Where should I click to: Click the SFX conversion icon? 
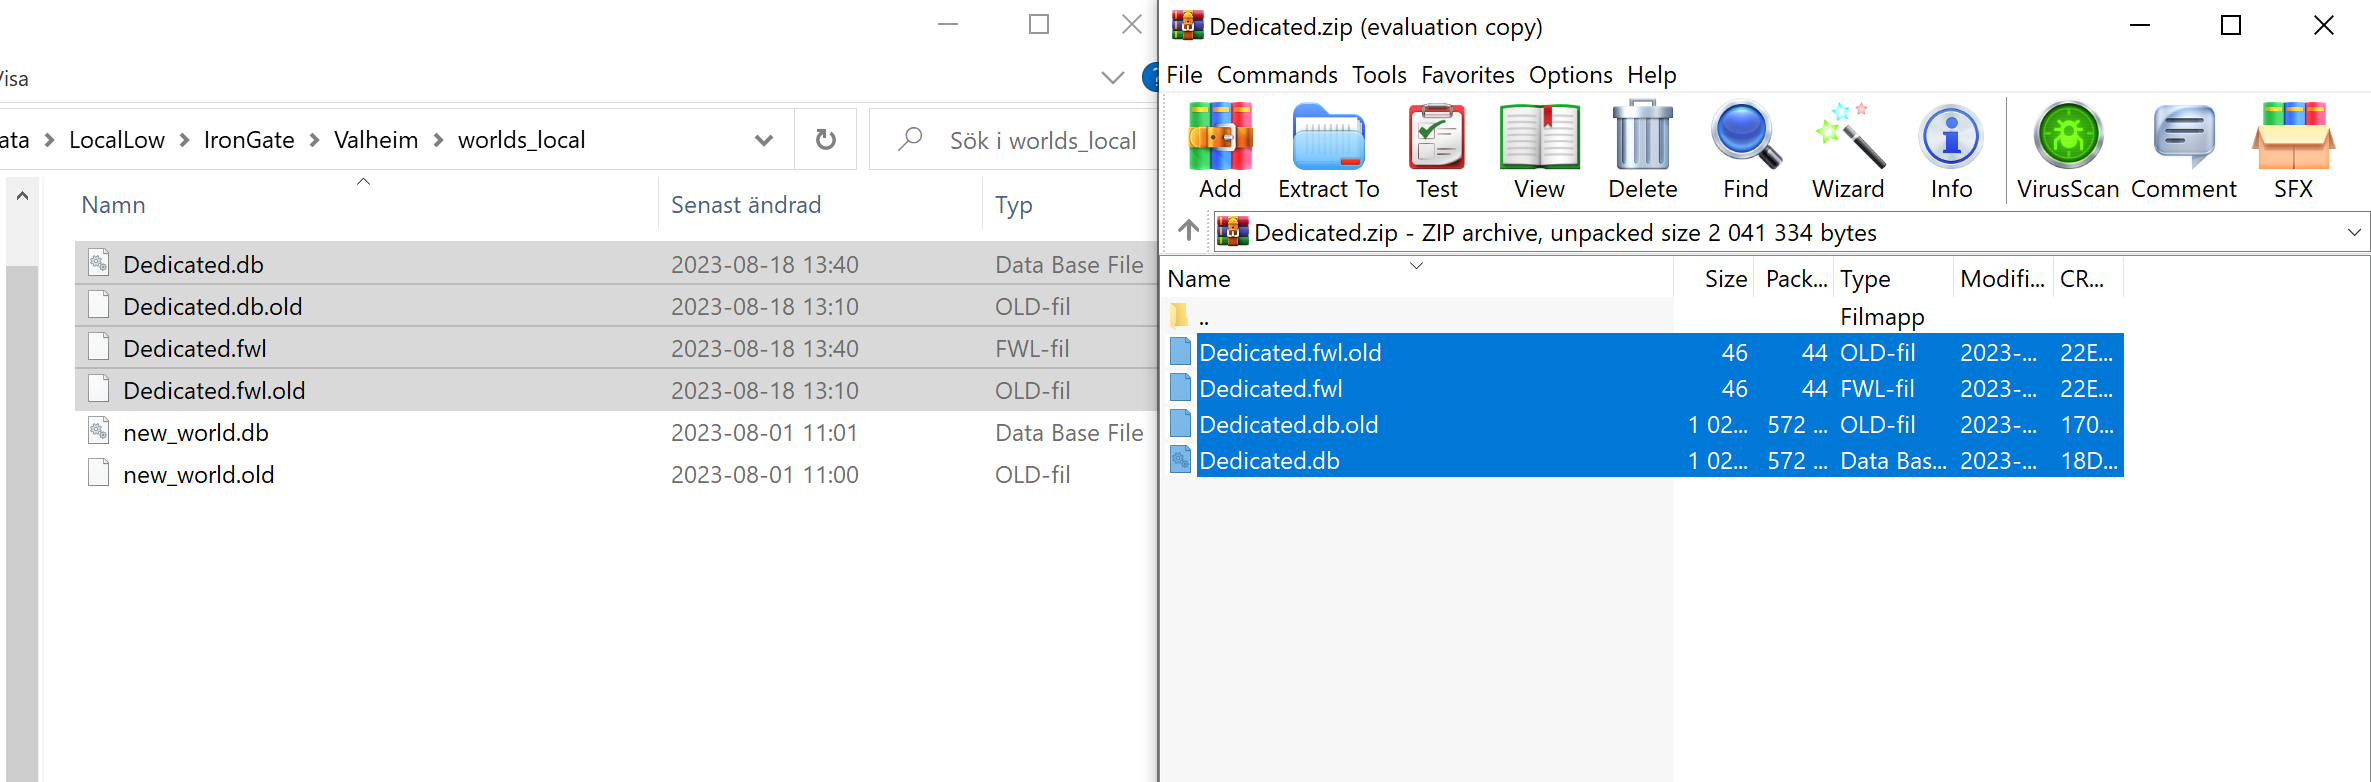pos(2293,136)
